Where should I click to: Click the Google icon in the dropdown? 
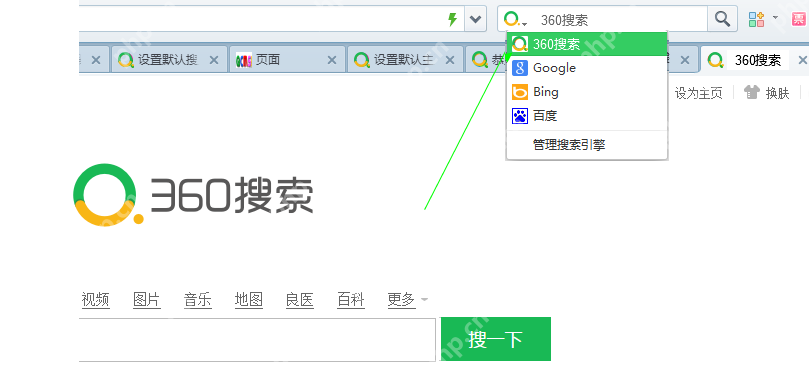click(520, 68)
